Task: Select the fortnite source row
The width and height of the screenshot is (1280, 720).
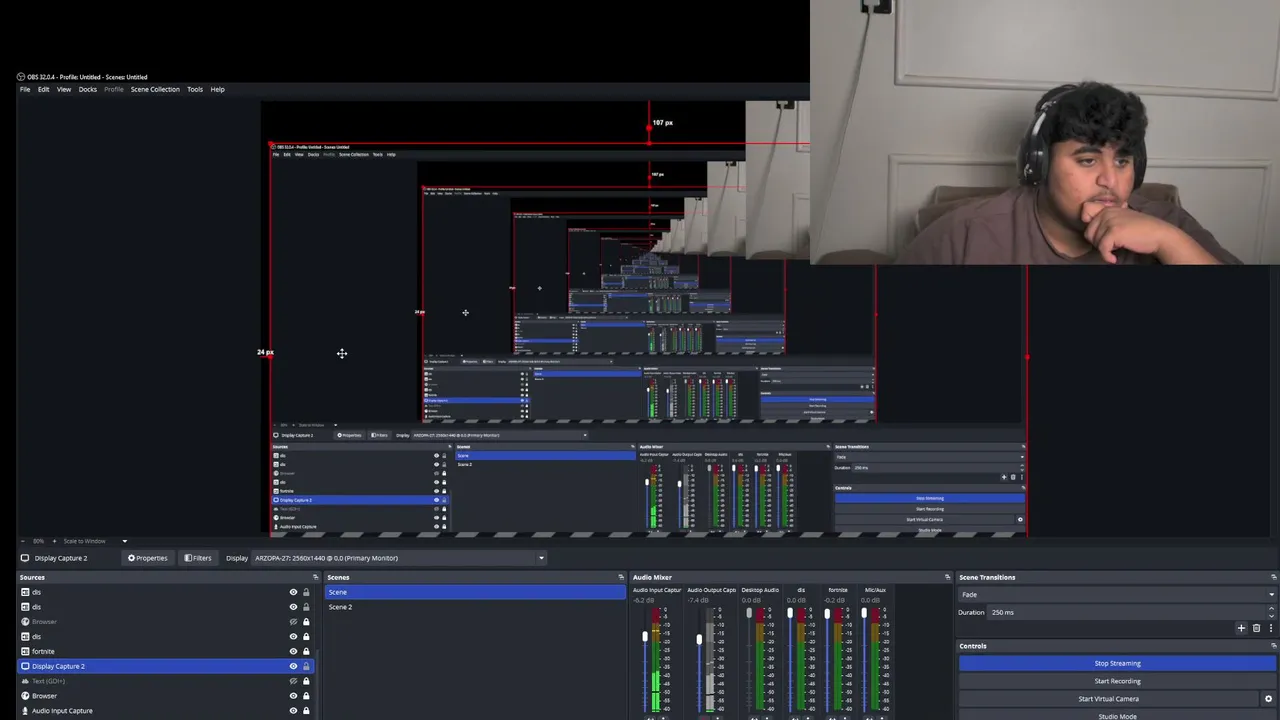Action: (167, 651)
